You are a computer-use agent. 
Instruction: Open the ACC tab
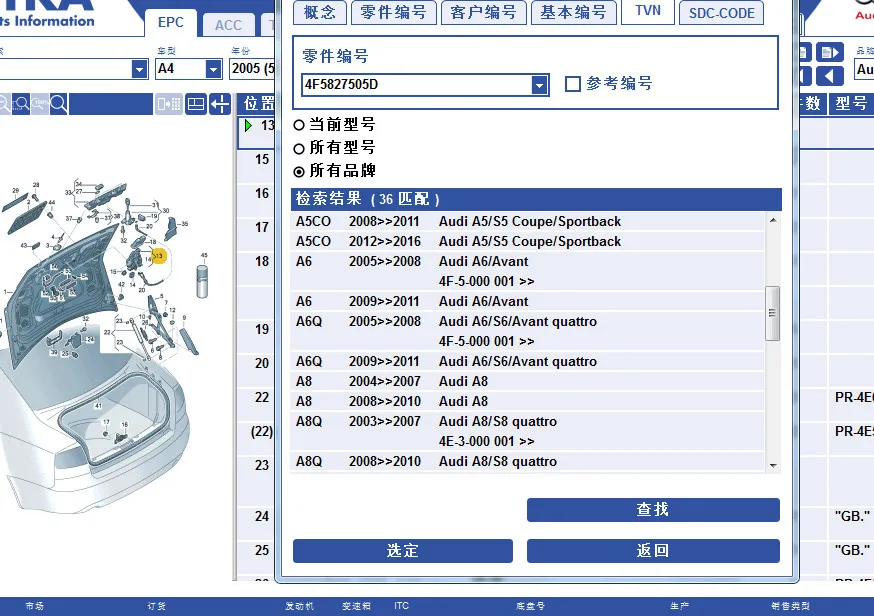pos(229,25)
